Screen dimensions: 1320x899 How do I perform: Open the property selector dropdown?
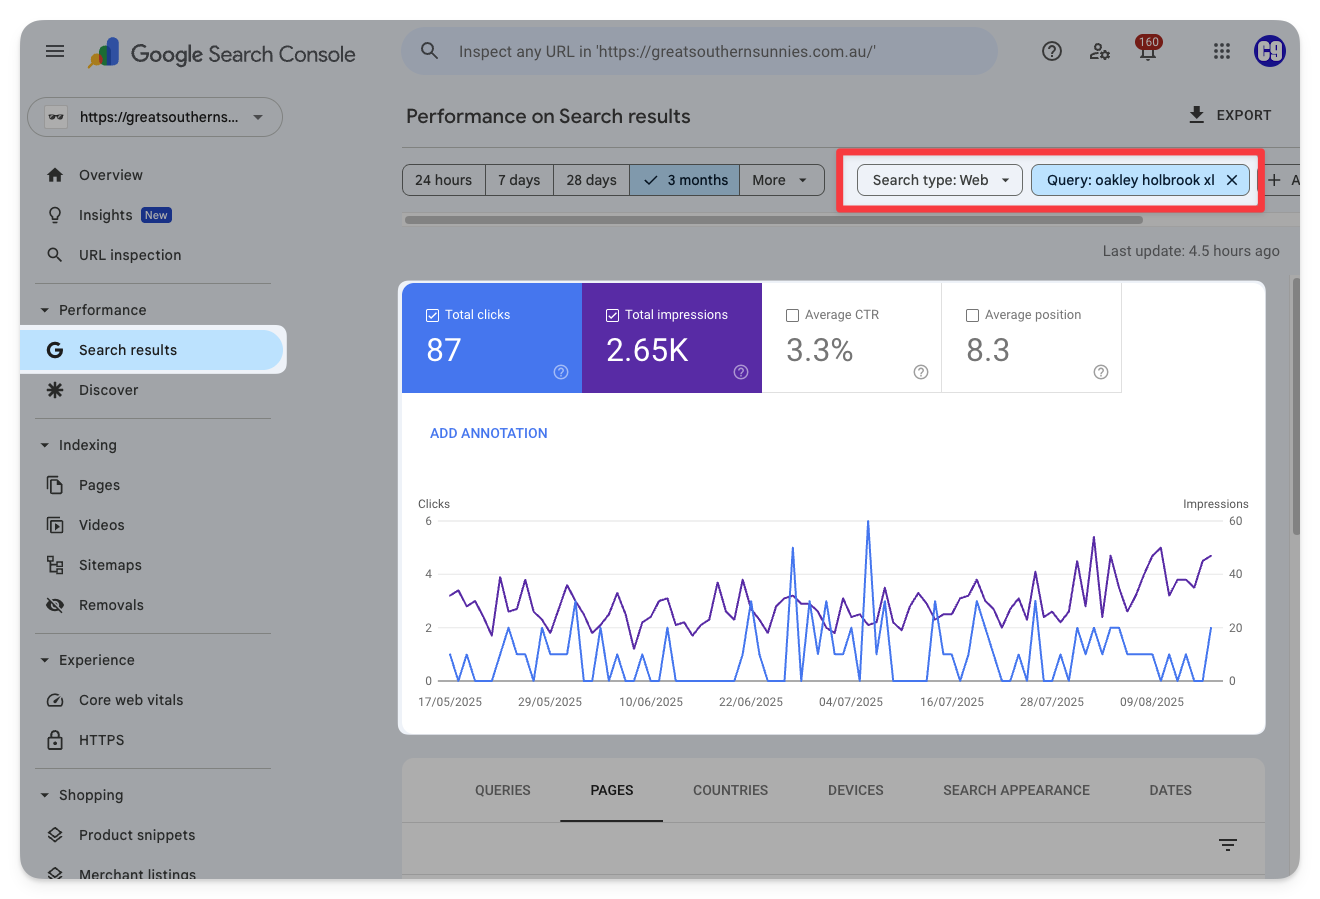[155, 117]
